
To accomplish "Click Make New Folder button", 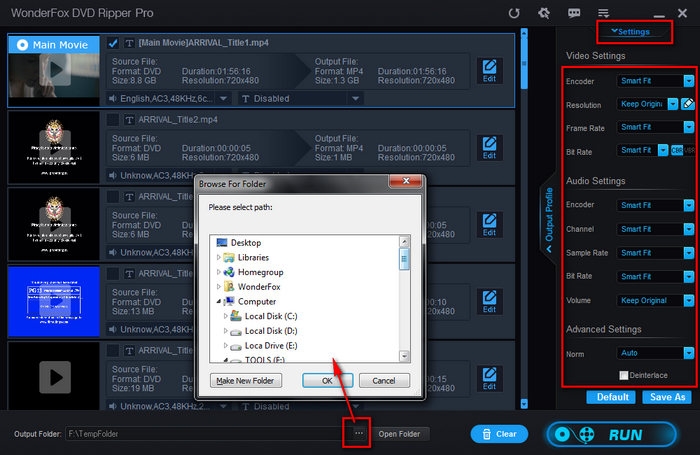I will [x=246, y=380].
